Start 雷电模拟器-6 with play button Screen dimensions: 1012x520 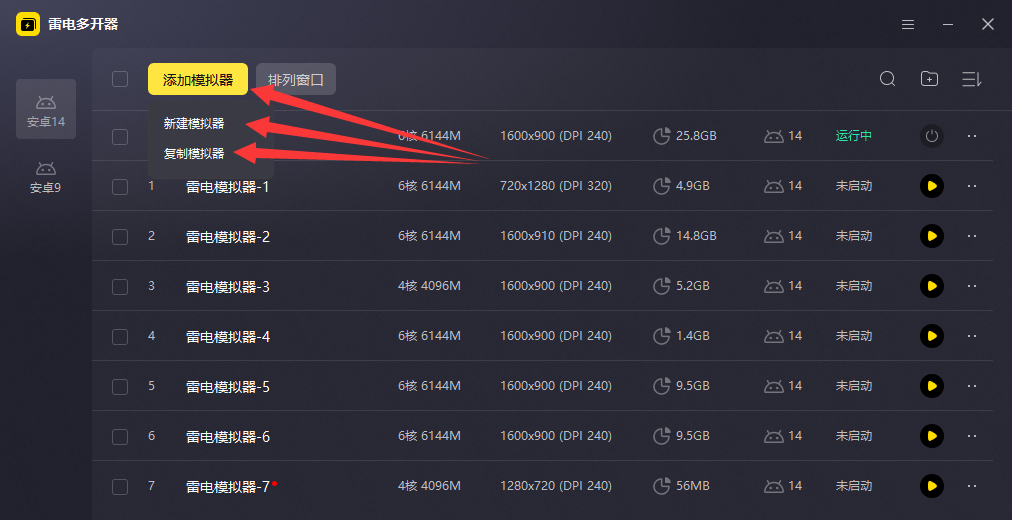[x=931, y=436]
